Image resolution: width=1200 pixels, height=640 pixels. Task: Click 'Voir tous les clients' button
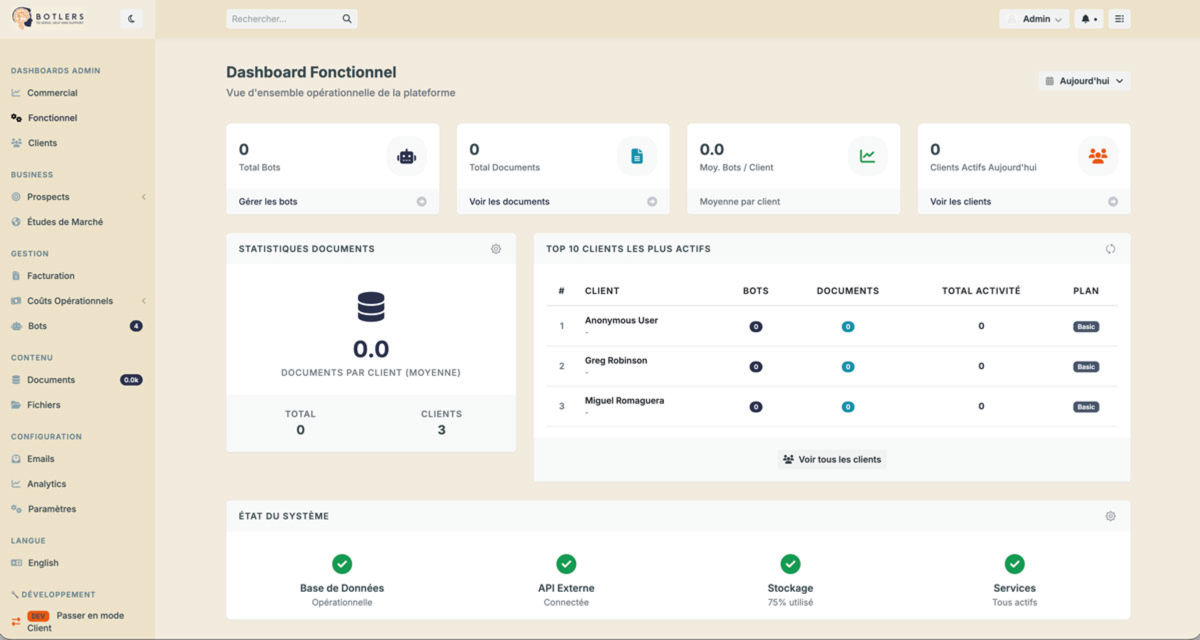coord(832,458)
